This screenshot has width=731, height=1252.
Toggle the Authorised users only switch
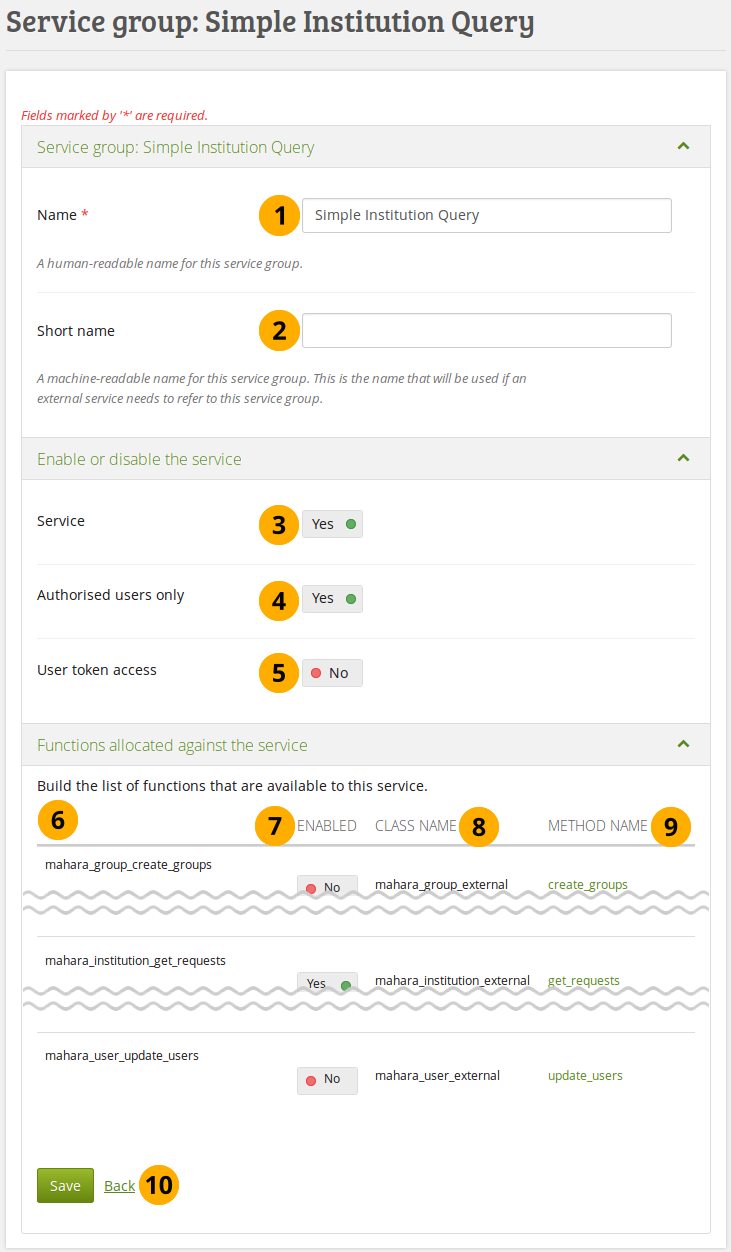(x=332, y=599)
